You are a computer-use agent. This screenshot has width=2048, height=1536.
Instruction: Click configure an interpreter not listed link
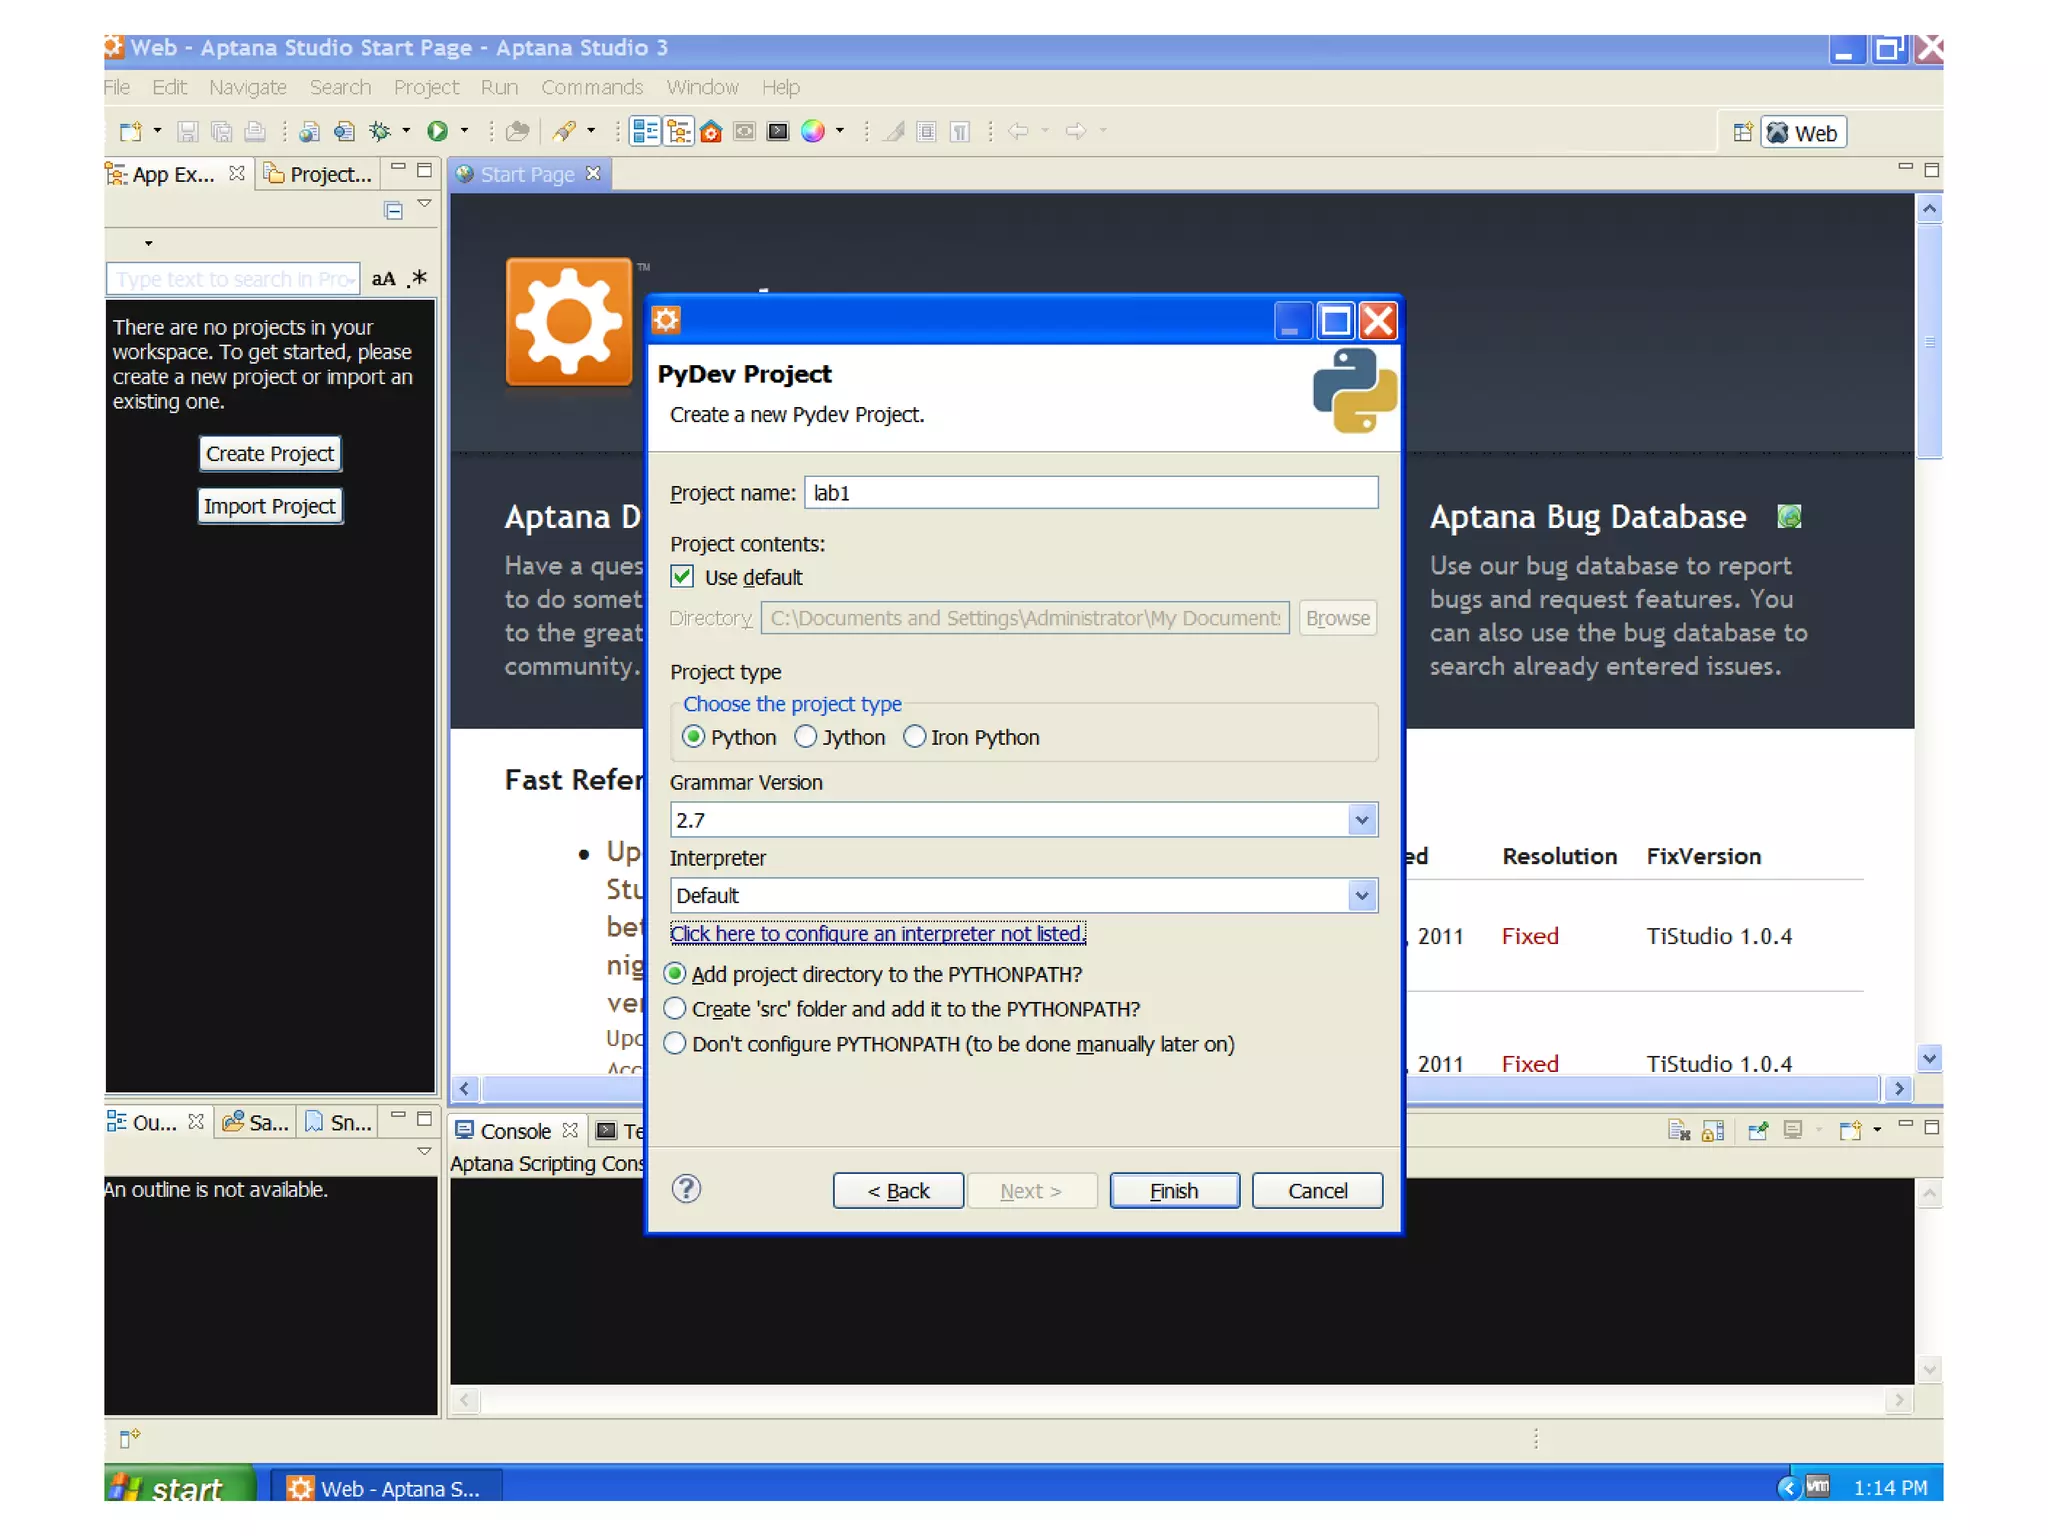click(877, 933)
